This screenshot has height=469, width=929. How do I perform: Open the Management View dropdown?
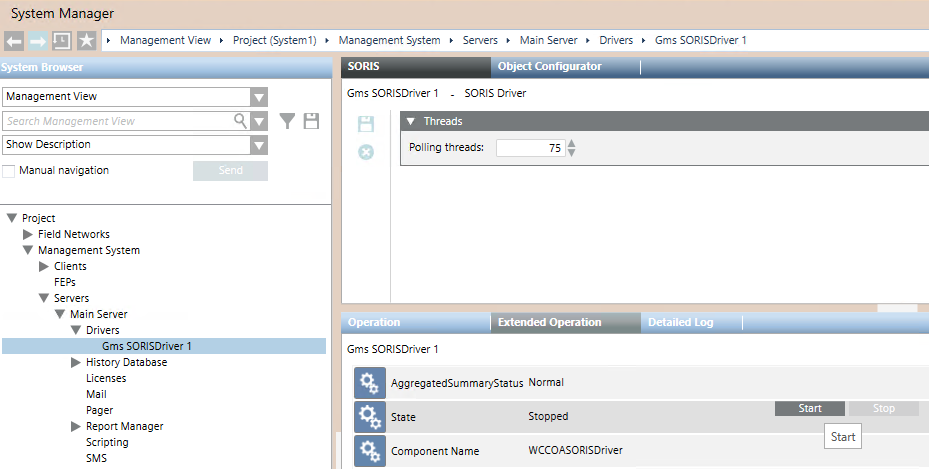pos(259,97)
